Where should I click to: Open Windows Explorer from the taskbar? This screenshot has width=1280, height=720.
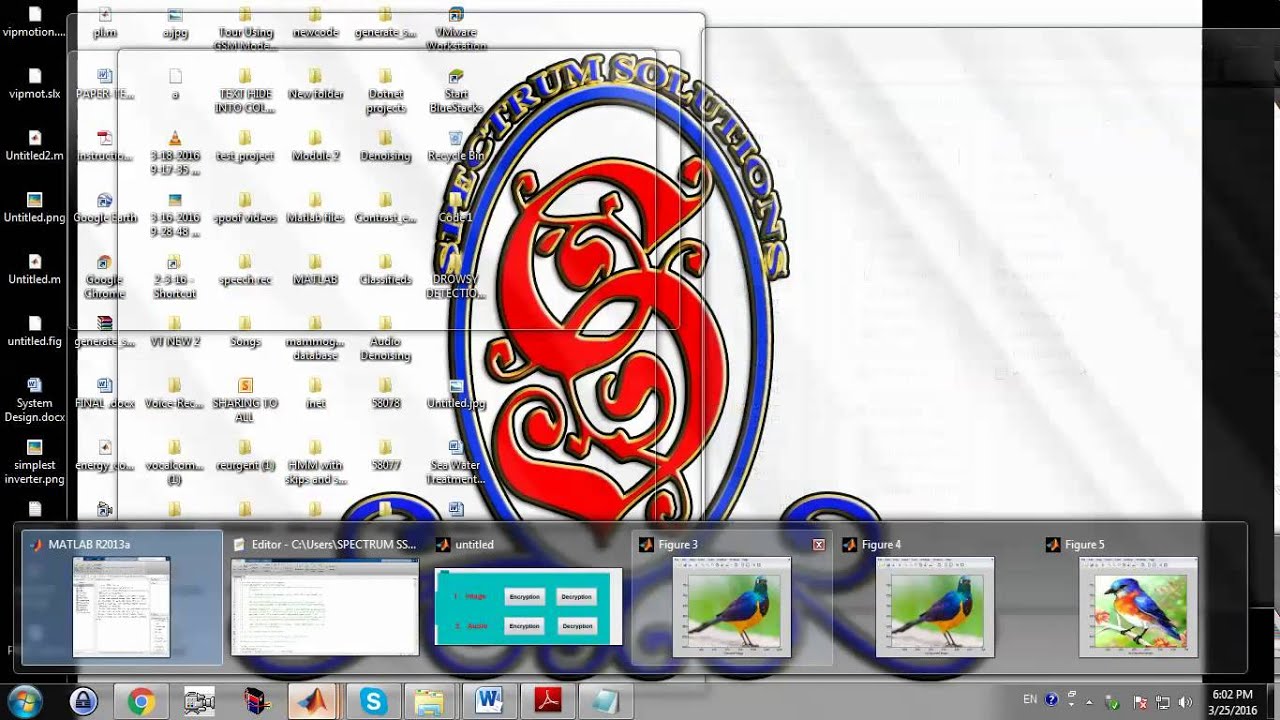click(x=431, y=702)
